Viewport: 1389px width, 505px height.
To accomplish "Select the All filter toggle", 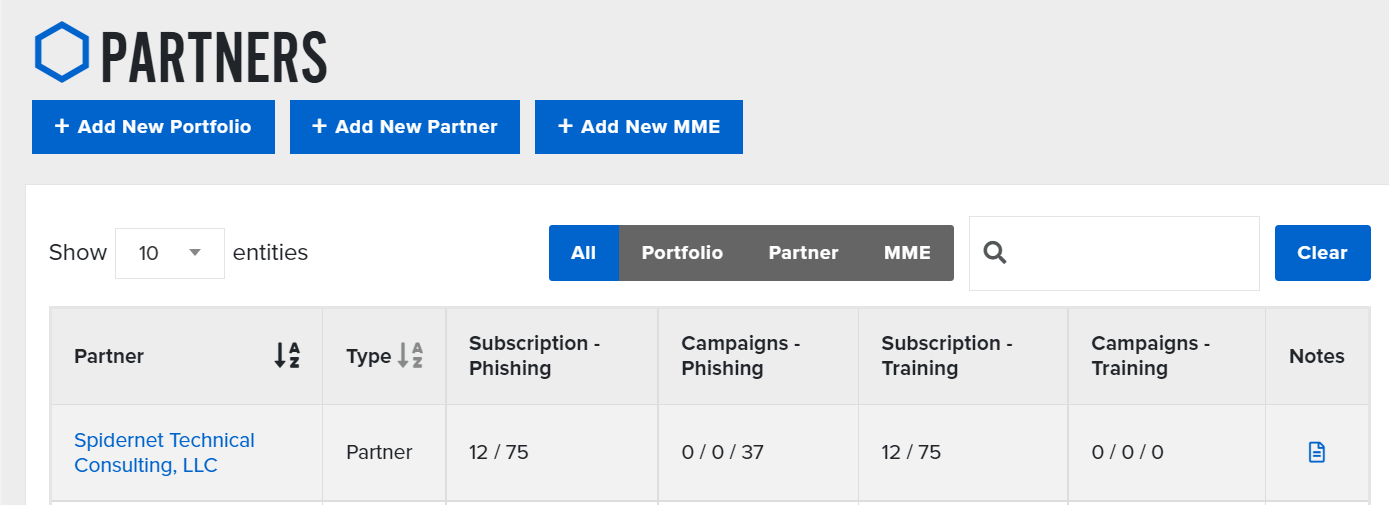I will [x=584, y=253].
